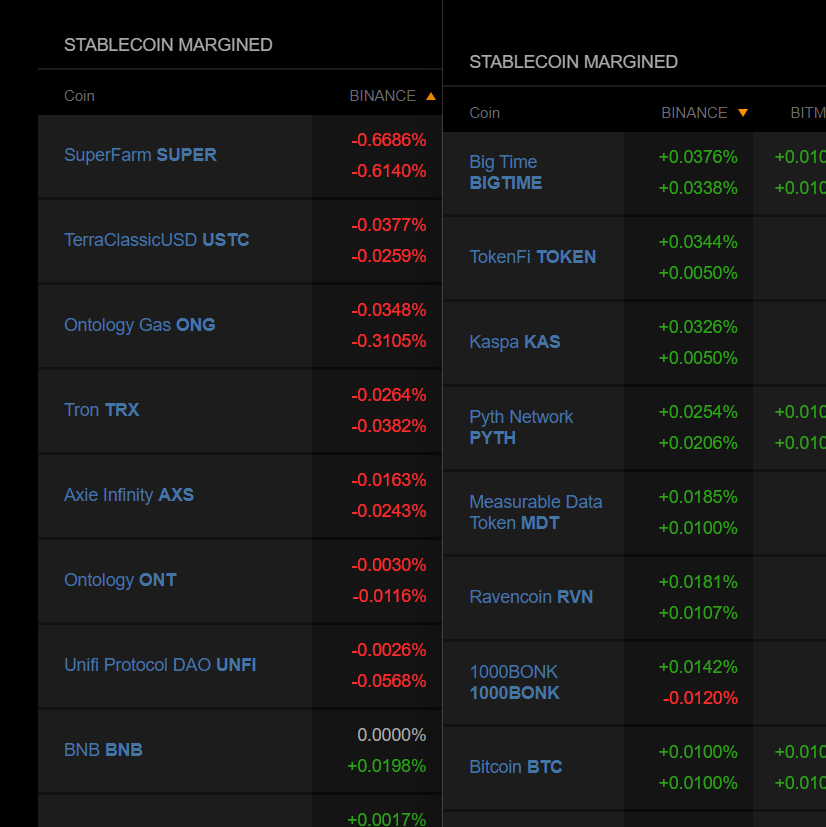Screen dimensions: 826x827
Task: Click 1000BONK negative rate -0.0120%
Action: [700, 698]
